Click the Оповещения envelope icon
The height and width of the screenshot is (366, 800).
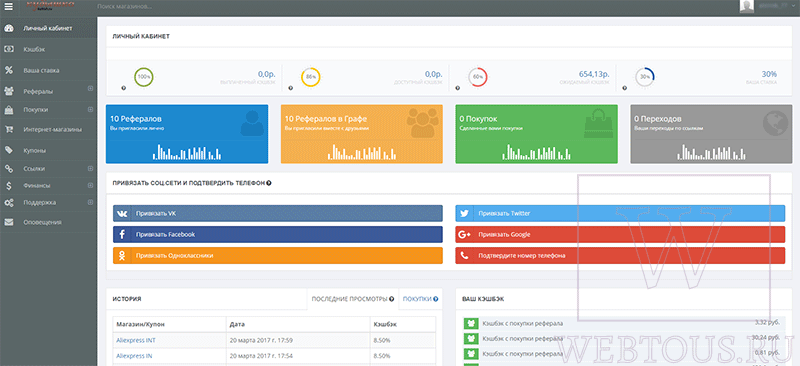tap(9, 222)
